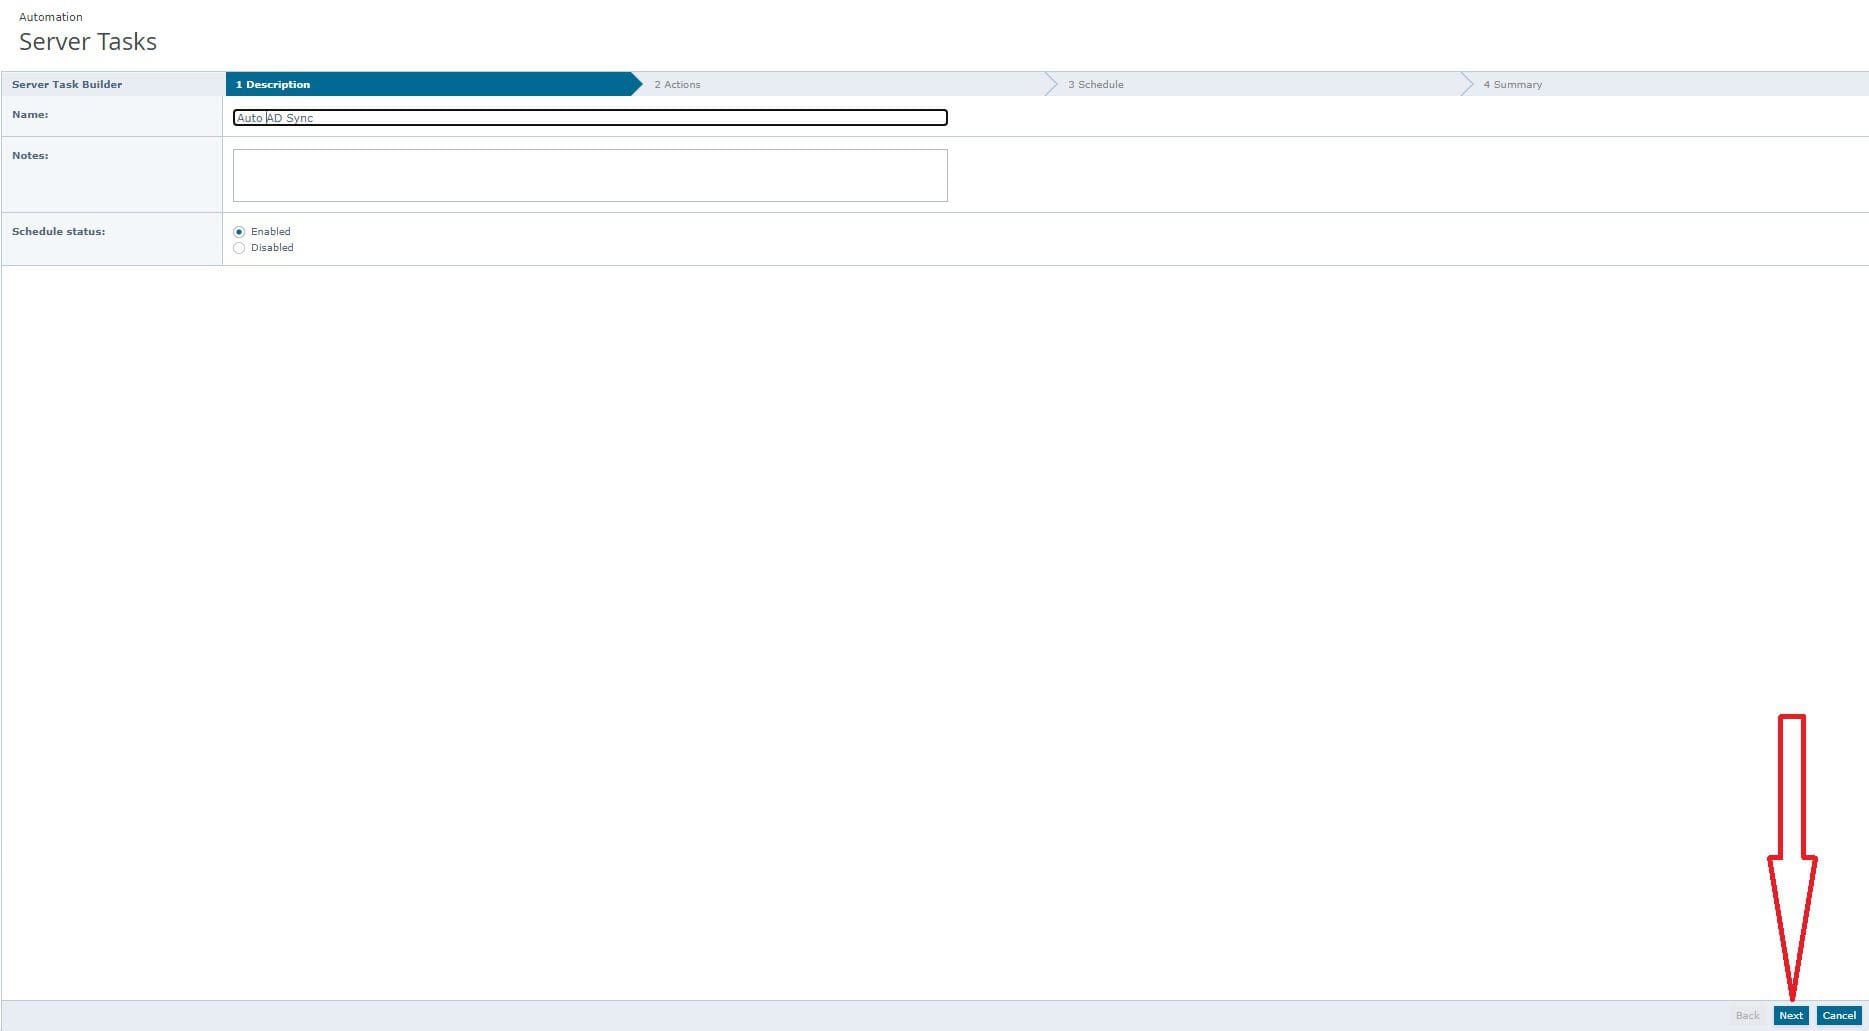Viewport: 1869px width, 1031px height.
Task: Click the 'Notes:' field label
Action: [30, 156]
